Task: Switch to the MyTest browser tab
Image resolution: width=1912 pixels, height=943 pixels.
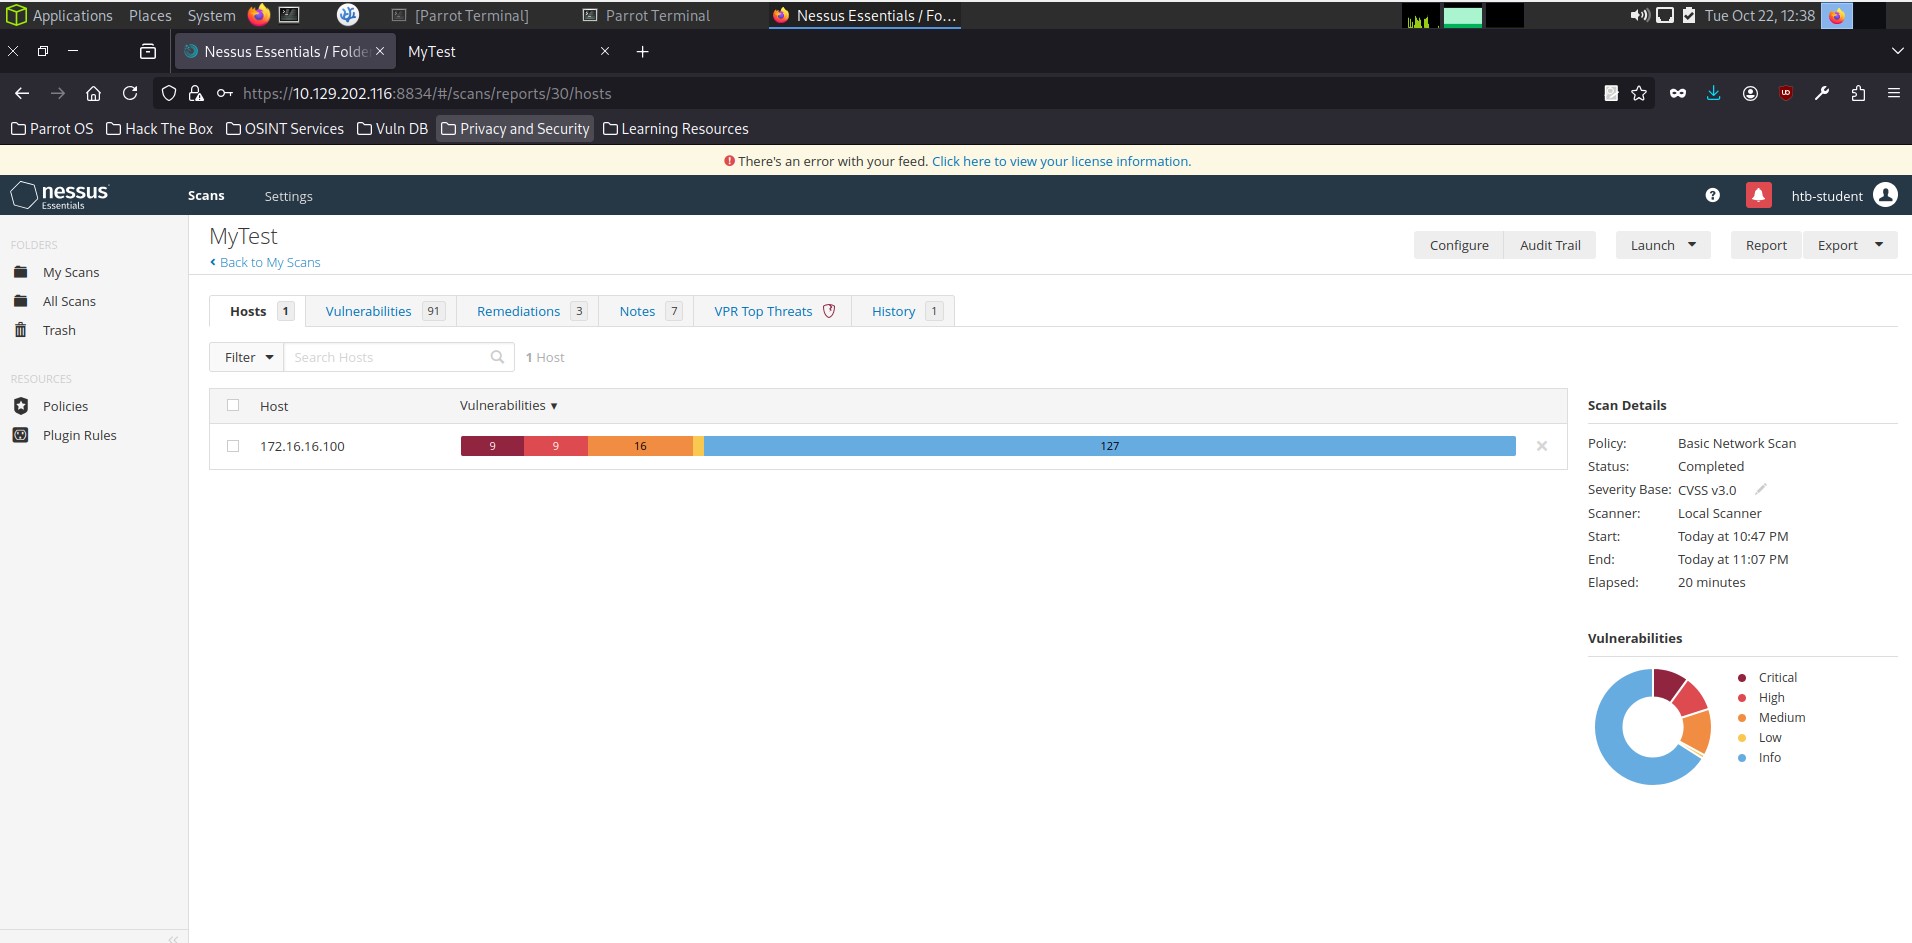Action: [508, 51]
